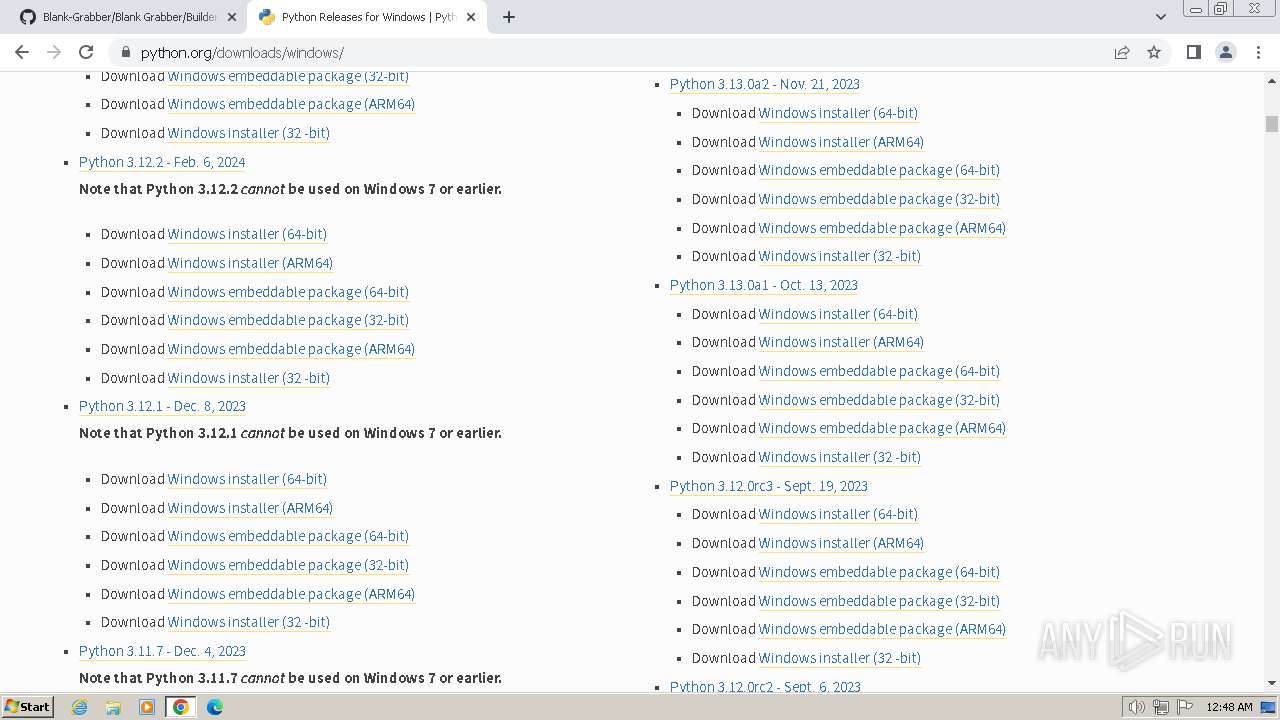Download Python 3.12.1 embeddable package (32-bit)

[288, 565]
